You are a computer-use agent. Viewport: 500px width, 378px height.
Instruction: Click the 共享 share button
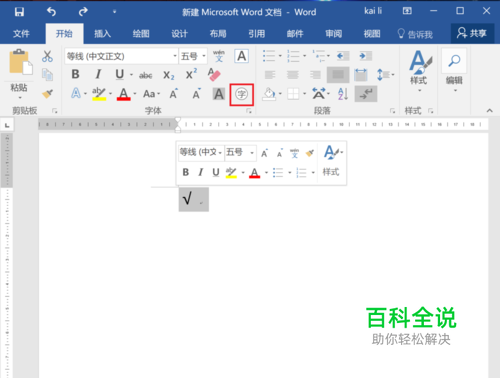pos(472,33)
